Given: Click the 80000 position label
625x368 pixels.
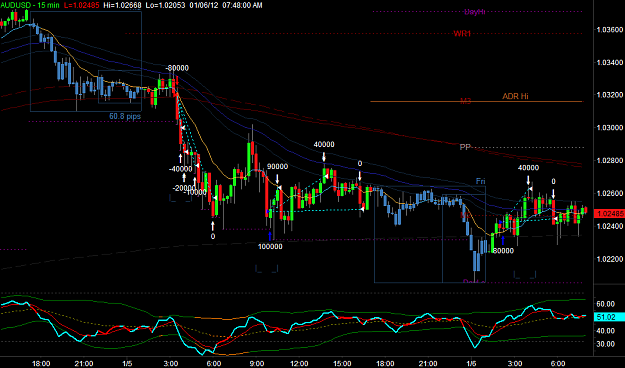Looking at the screenshot, I should coord(503,251).
